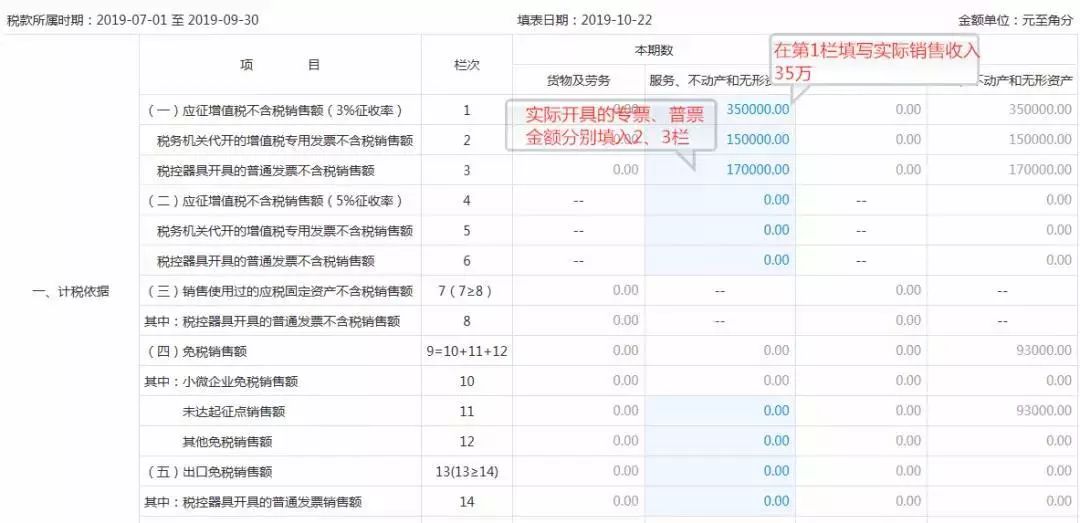Click the 13(13≥14) column number
This screenshot has width=1080, height=523.
pos(467,472)
